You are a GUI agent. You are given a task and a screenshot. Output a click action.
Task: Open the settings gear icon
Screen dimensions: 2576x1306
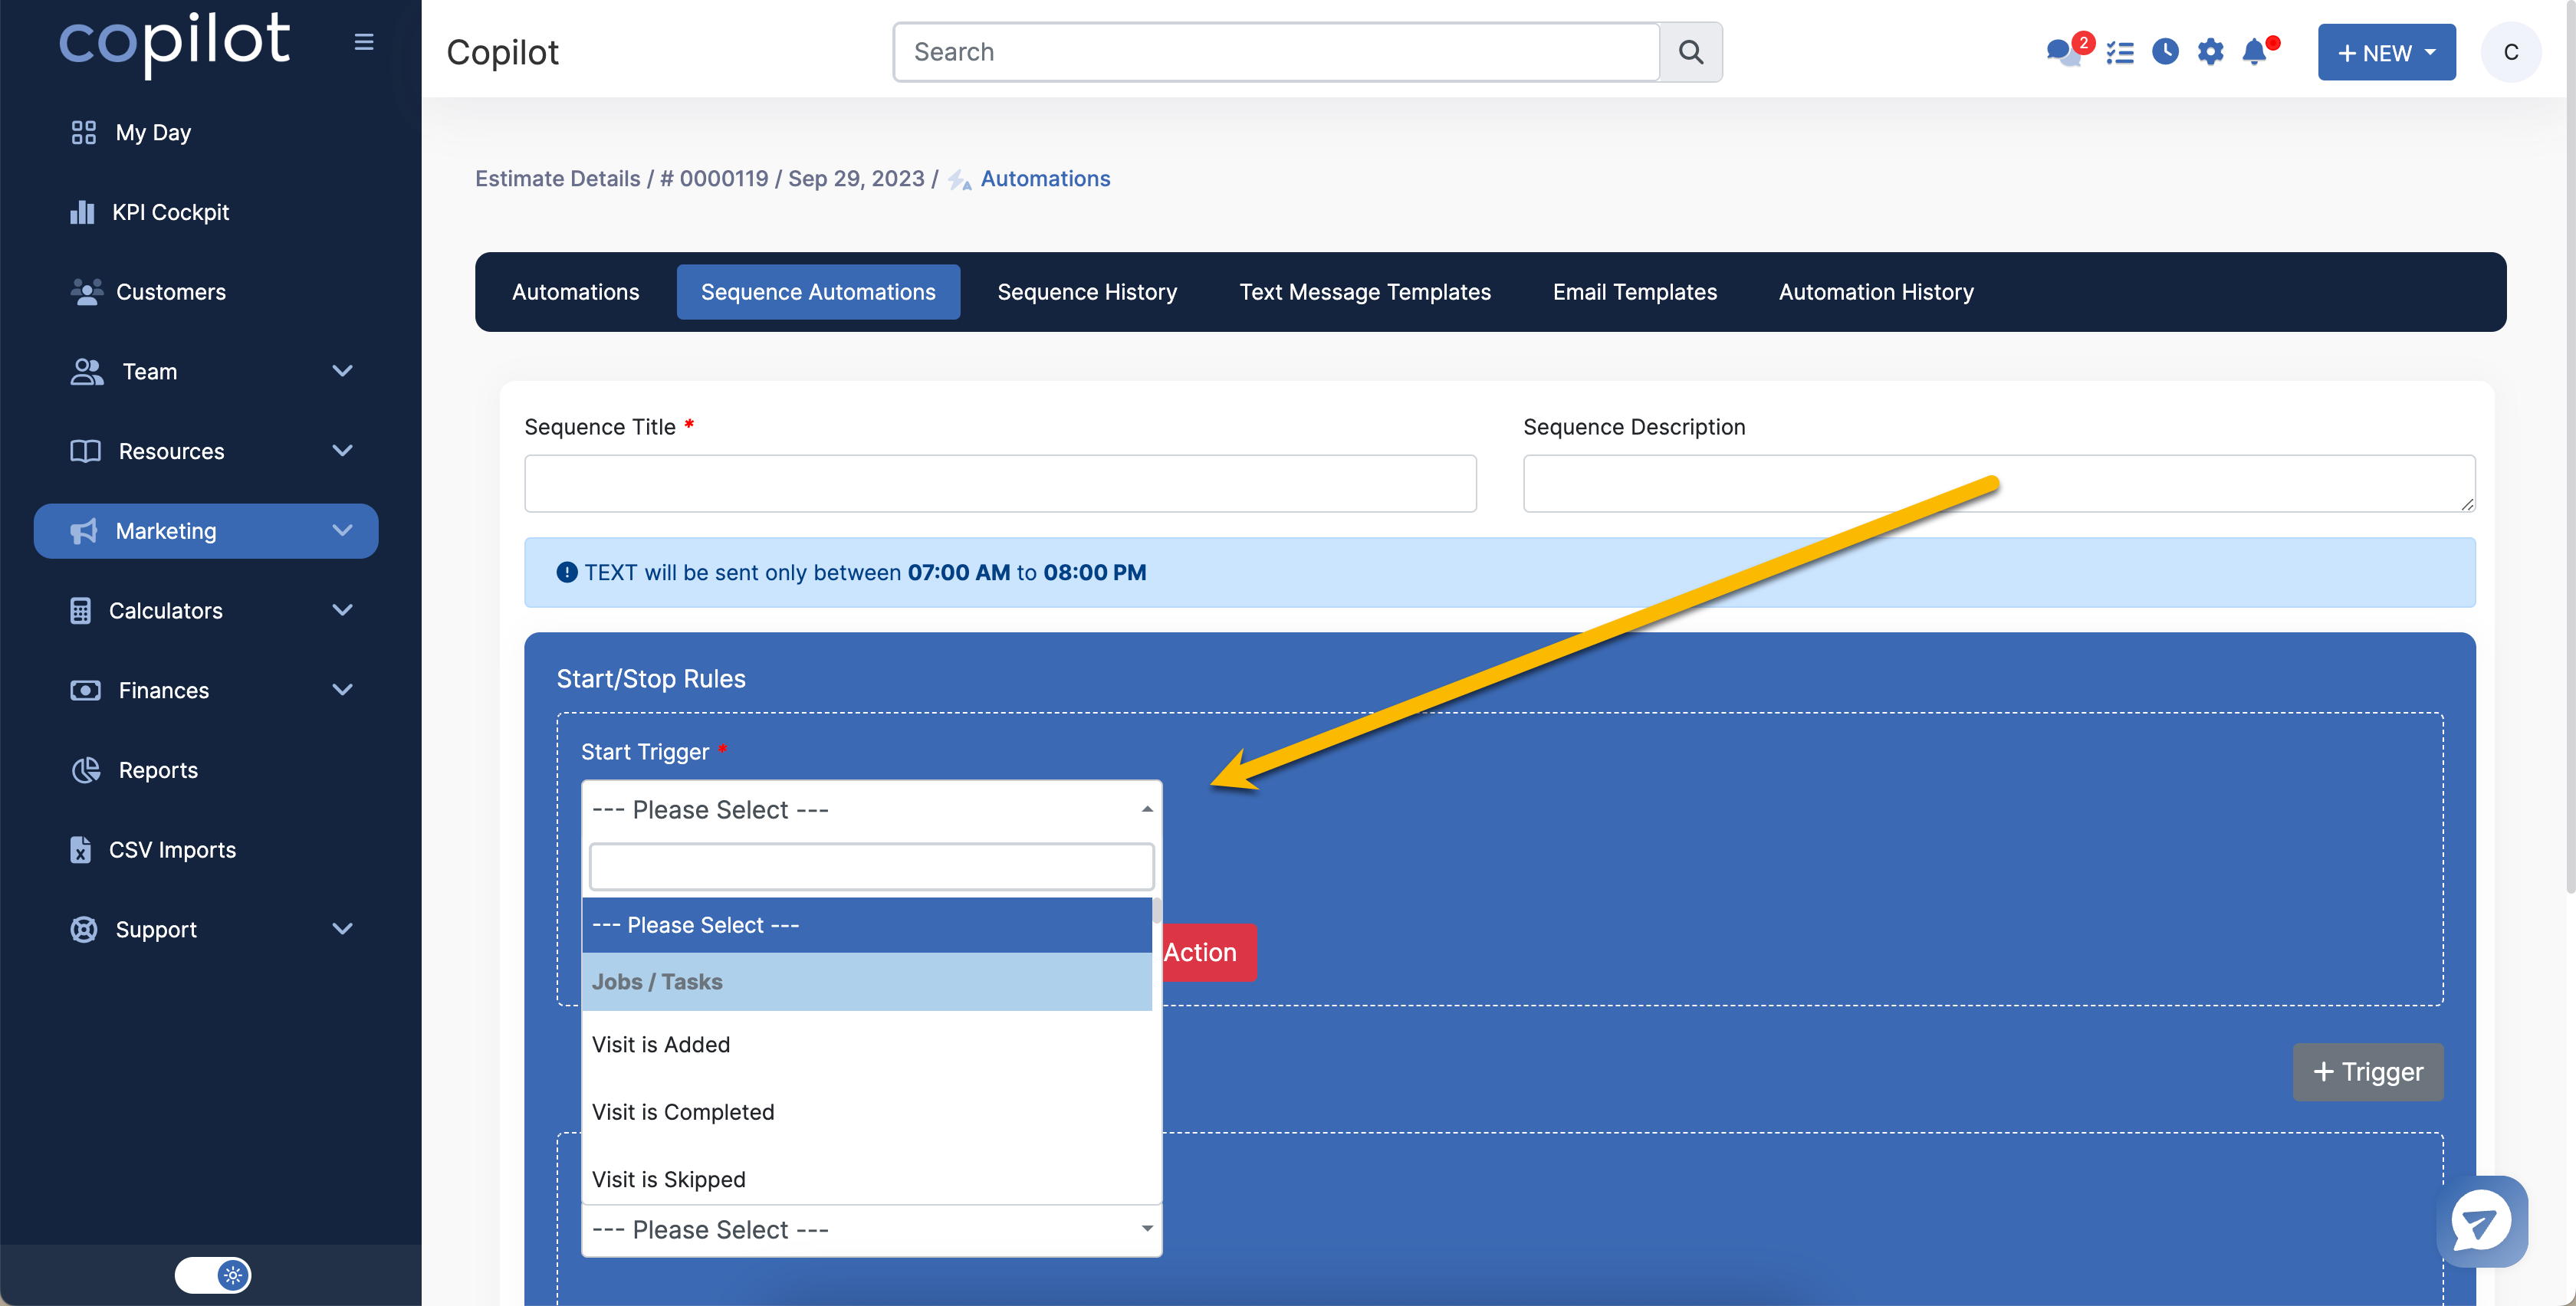(x=2211, y=52)
